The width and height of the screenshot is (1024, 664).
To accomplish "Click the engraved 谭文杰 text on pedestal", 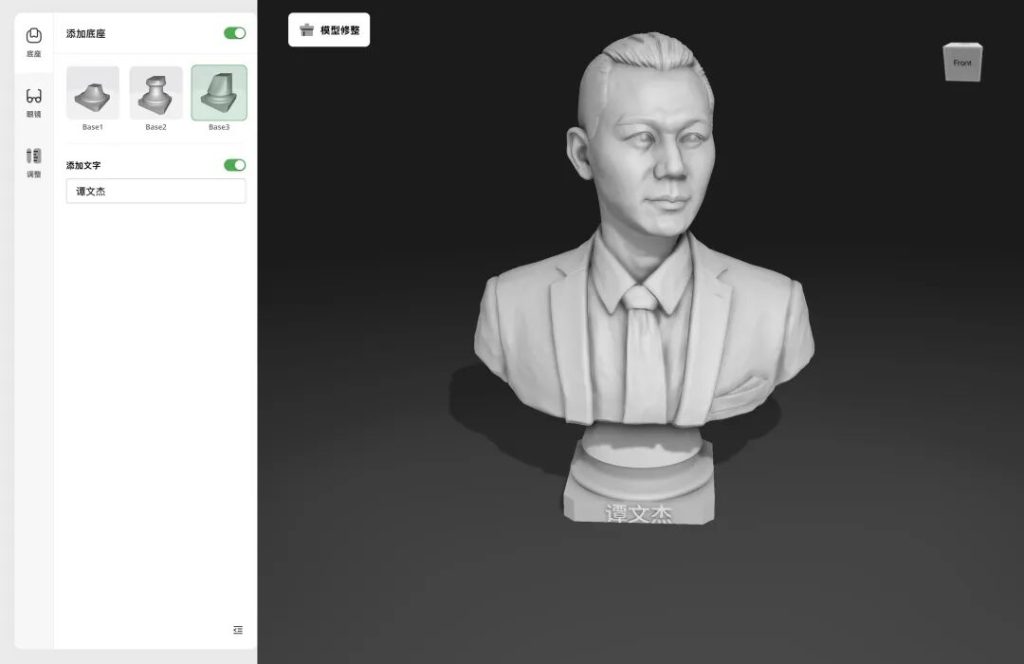I will coord(638,514).
